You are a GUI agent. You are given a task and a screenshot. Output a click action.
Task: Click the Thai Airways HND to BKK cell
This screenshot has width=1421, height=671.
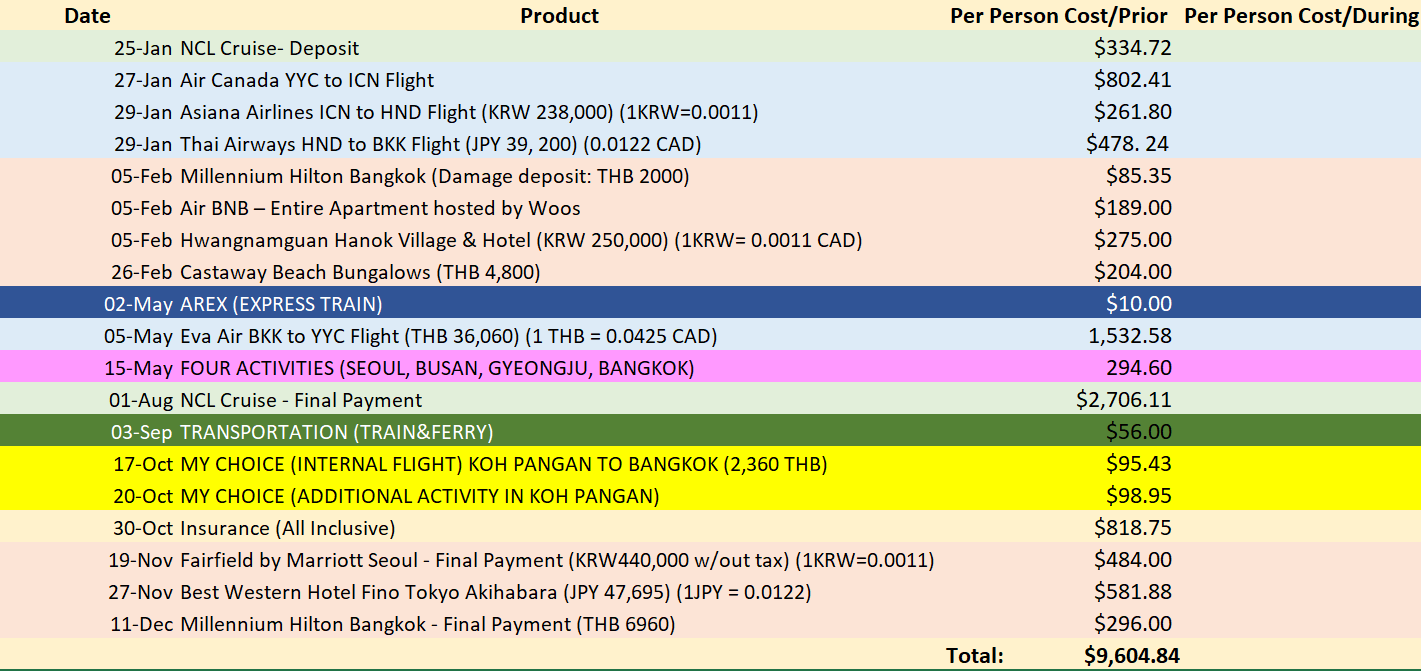tap(440, 144)
